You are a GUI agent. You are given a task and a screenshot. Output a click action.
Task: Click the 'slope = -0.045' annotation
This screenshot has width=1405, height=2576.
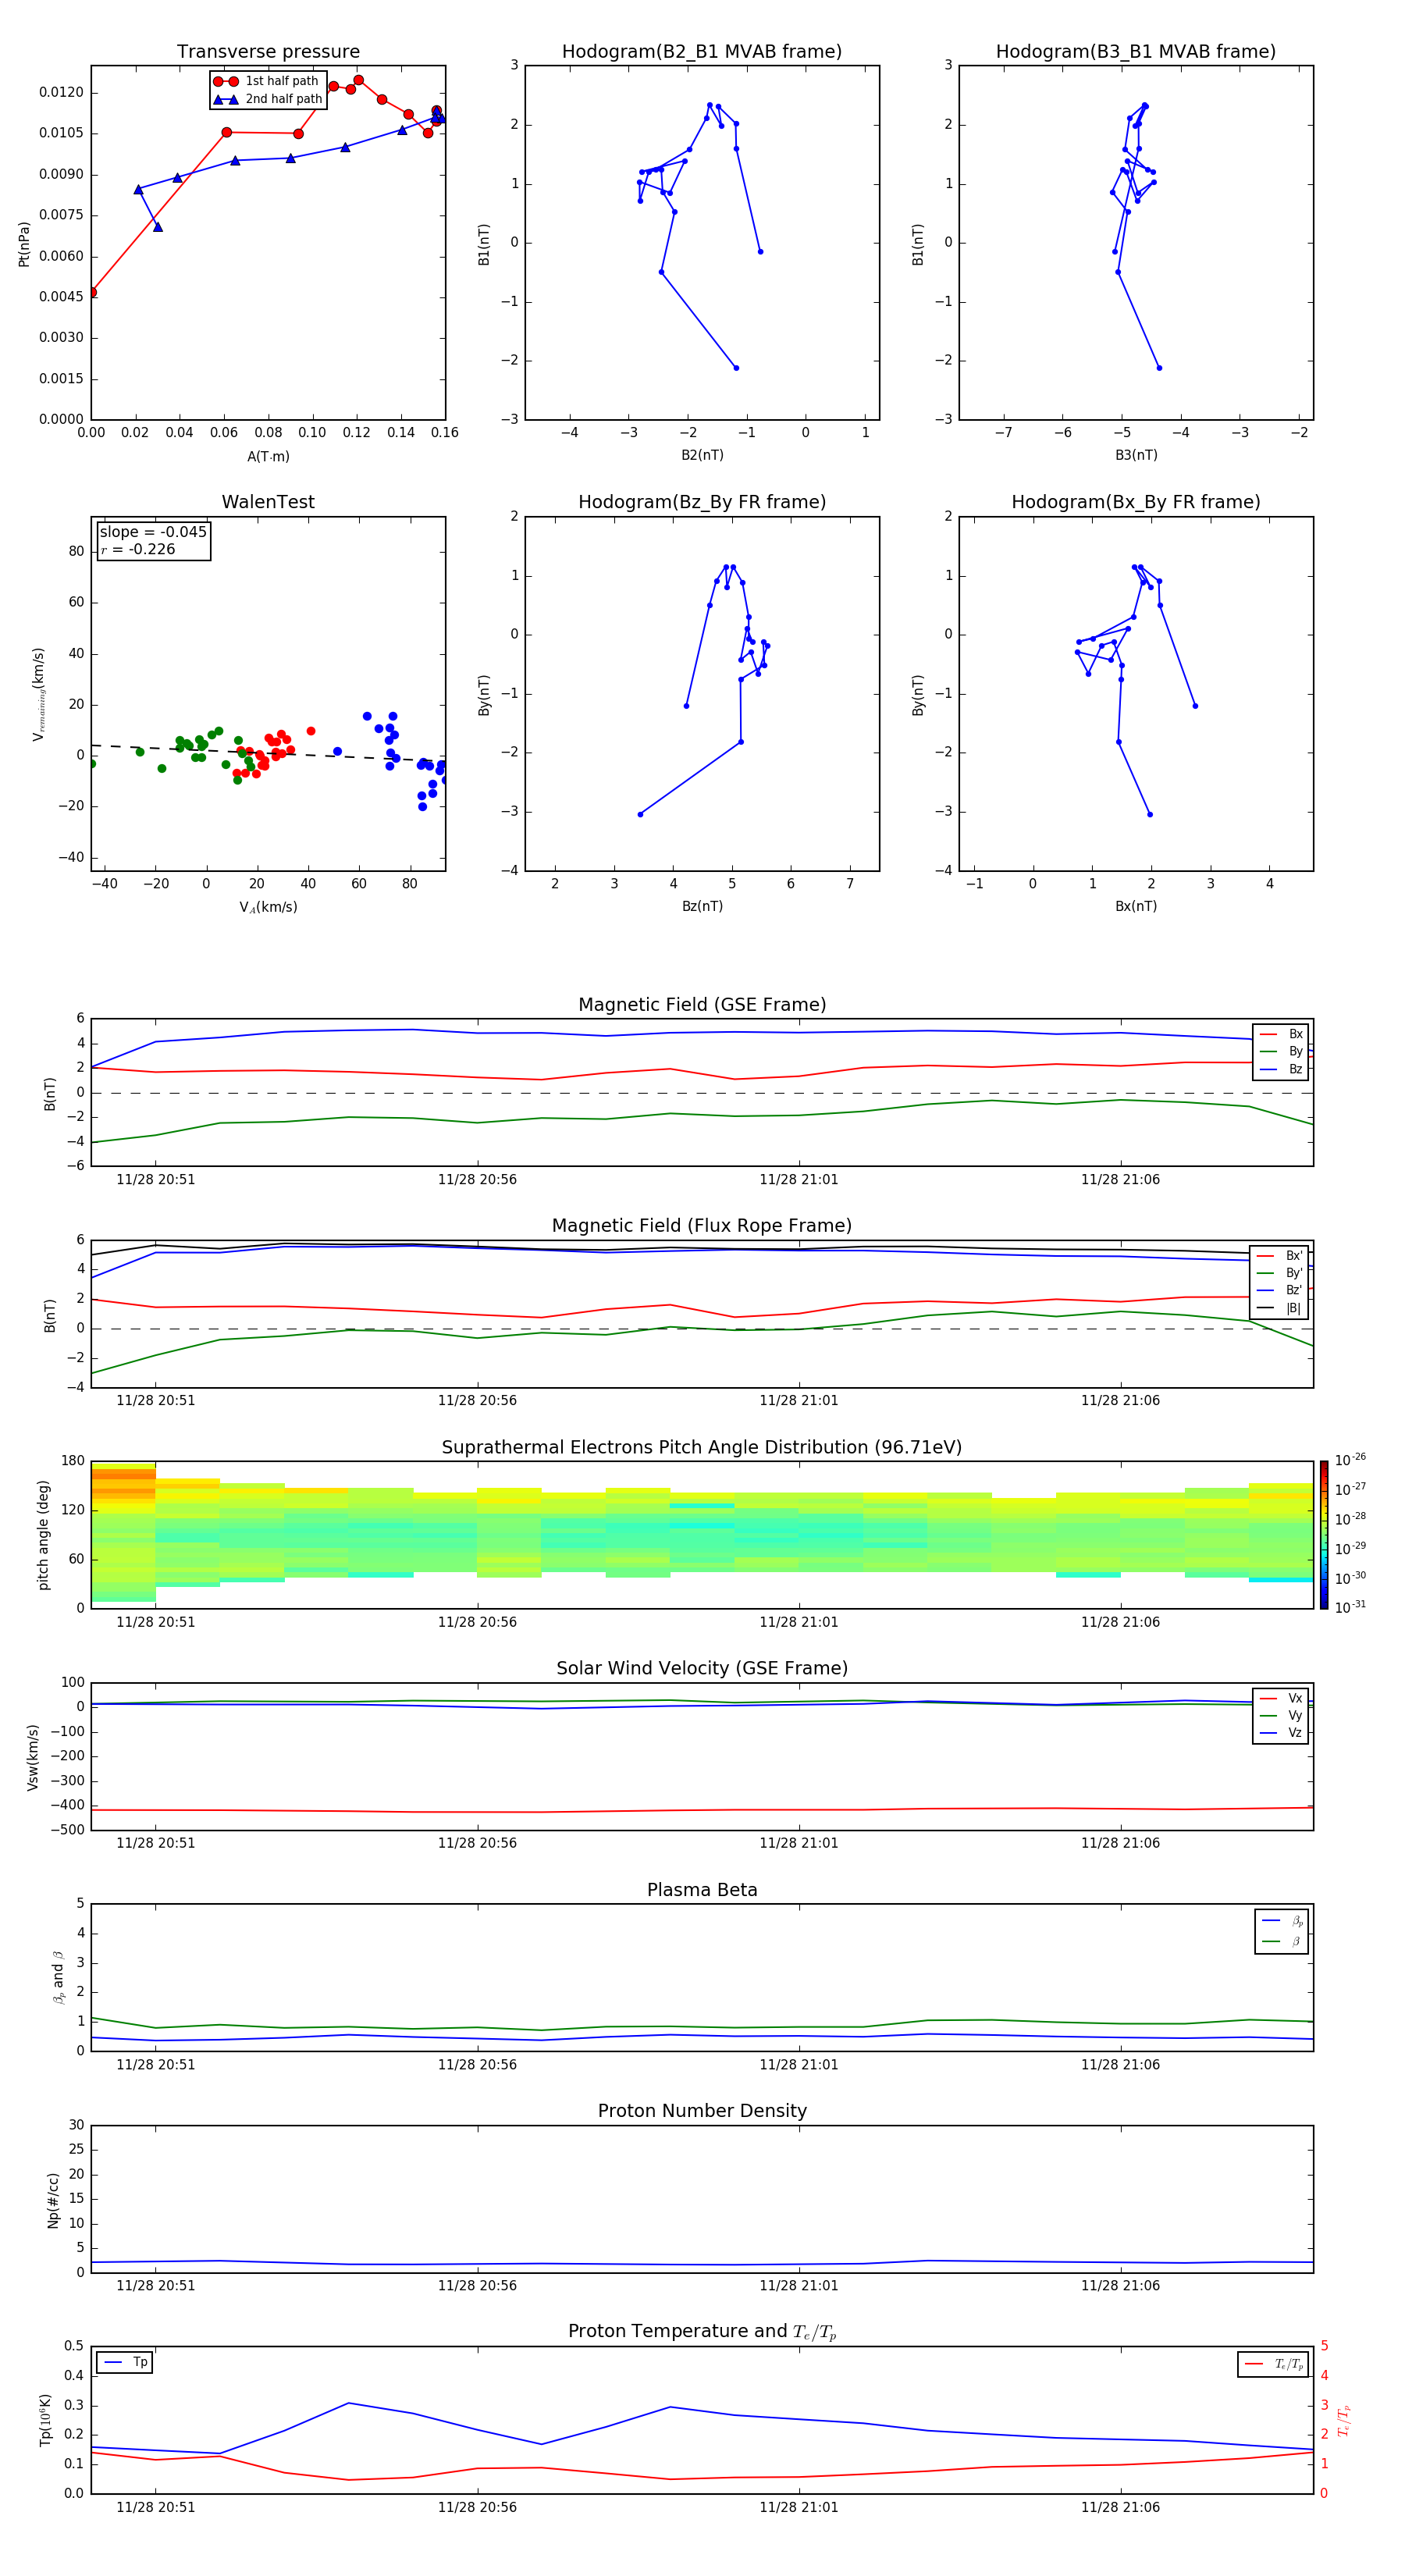pyautogui.click(x=153, y=532)
